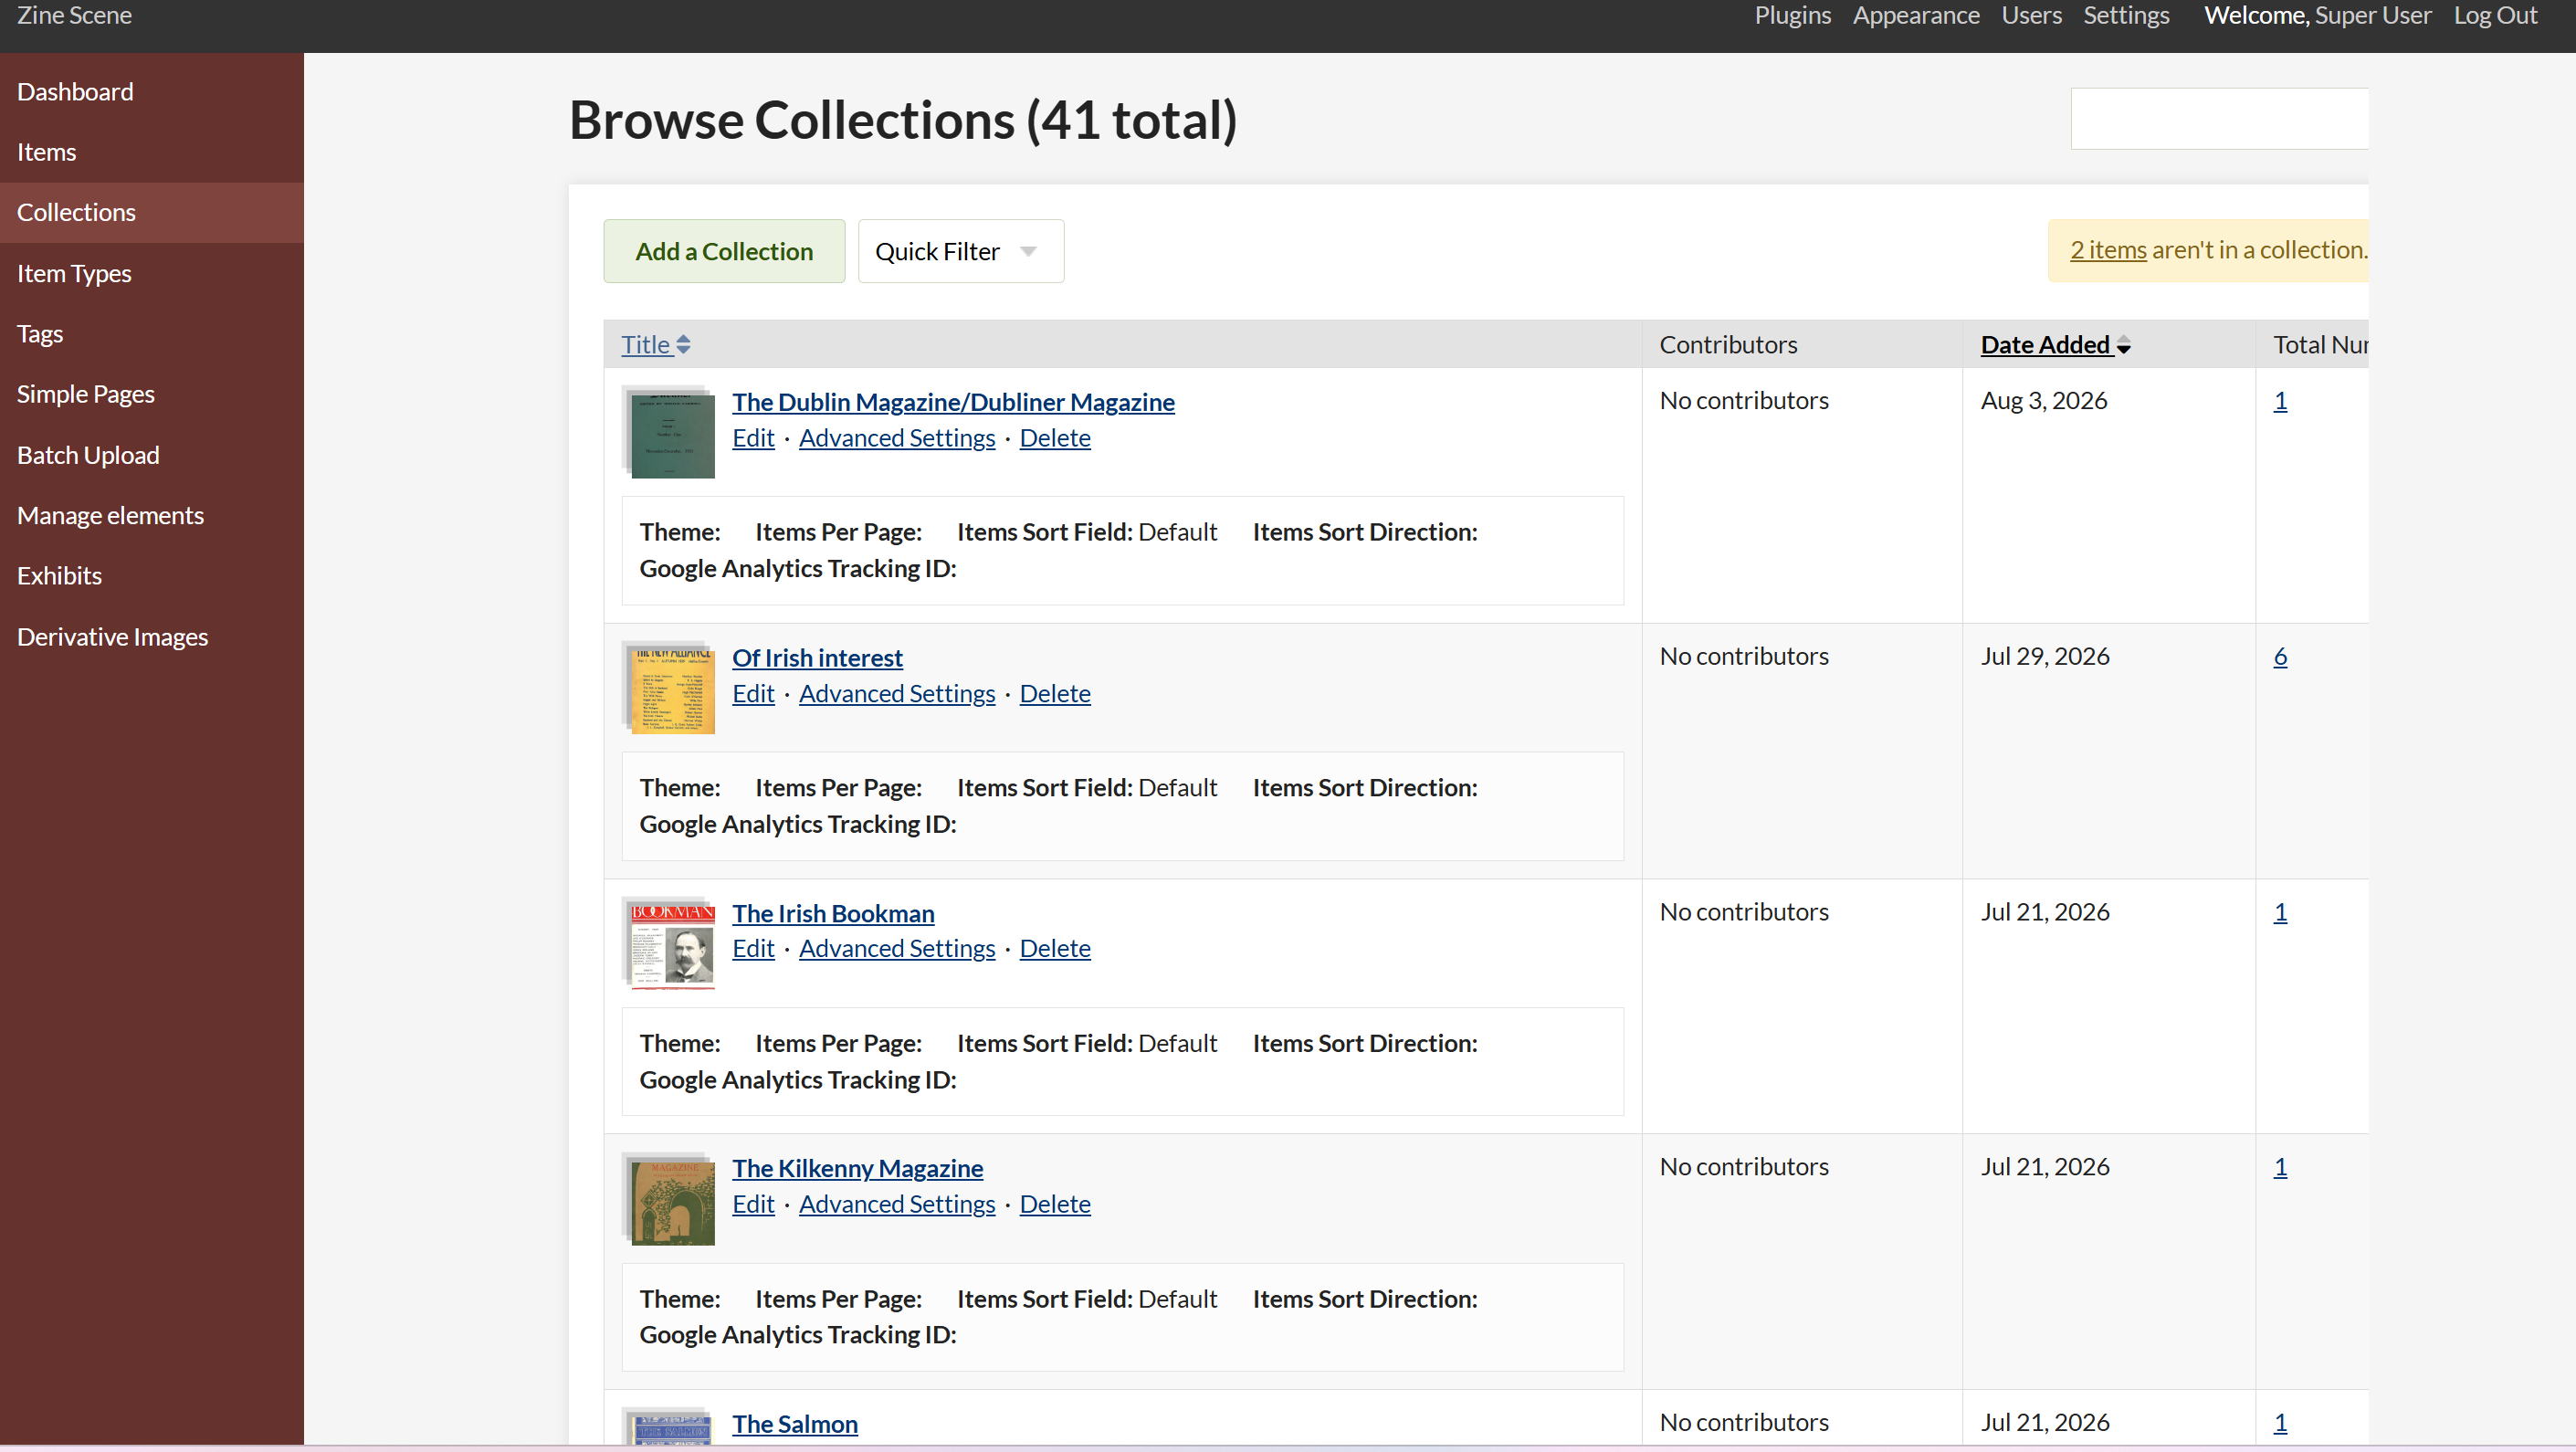
Task: Expand the Quick Filter dropdown
Action: tap(960, 251)
